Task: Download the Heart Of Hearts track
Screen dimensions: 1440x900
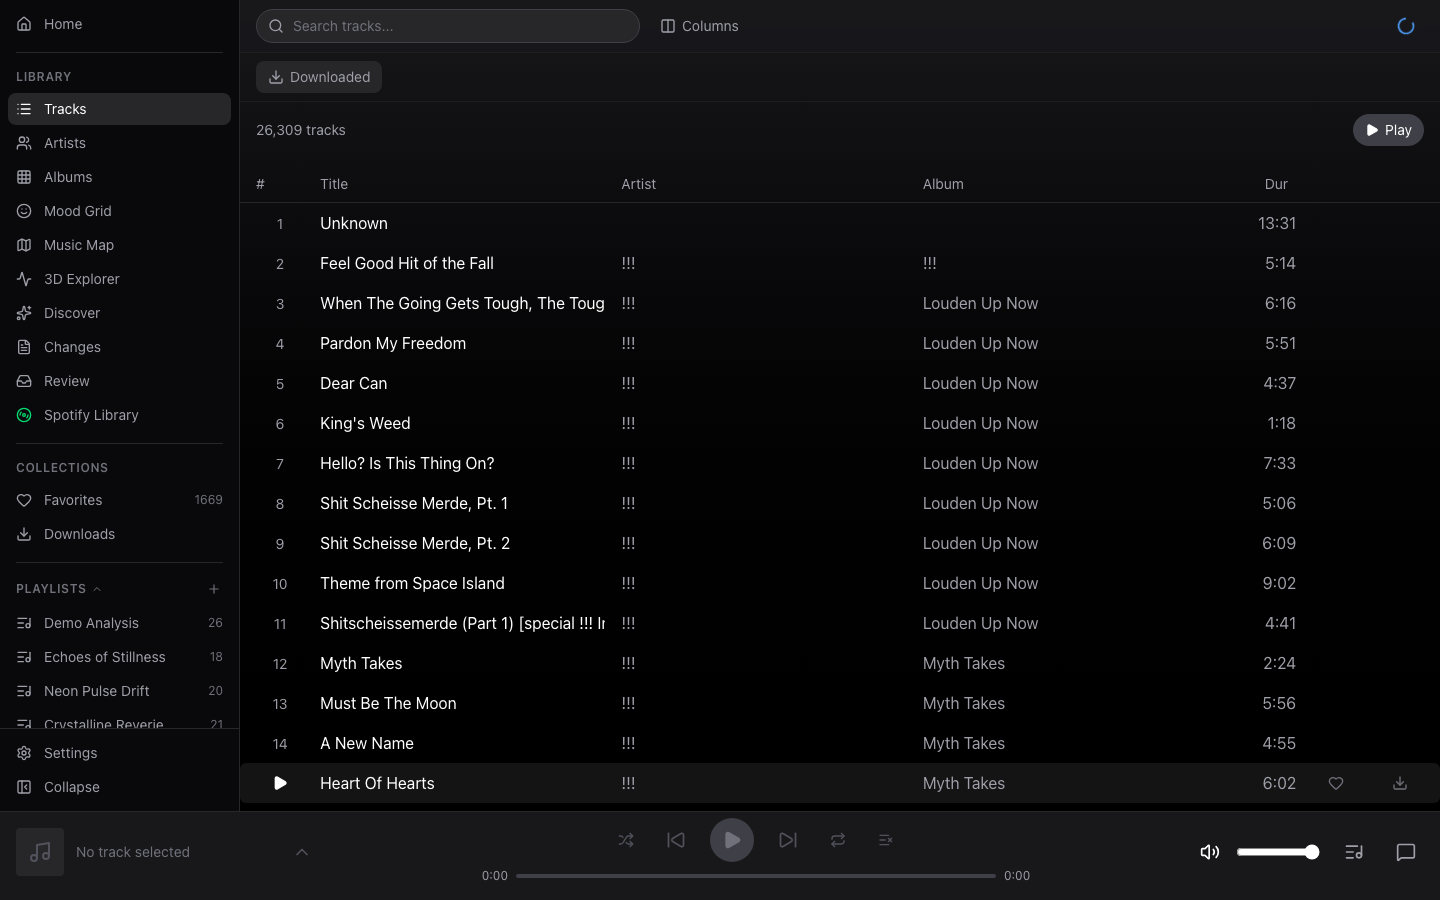Action: point(1400,783)
